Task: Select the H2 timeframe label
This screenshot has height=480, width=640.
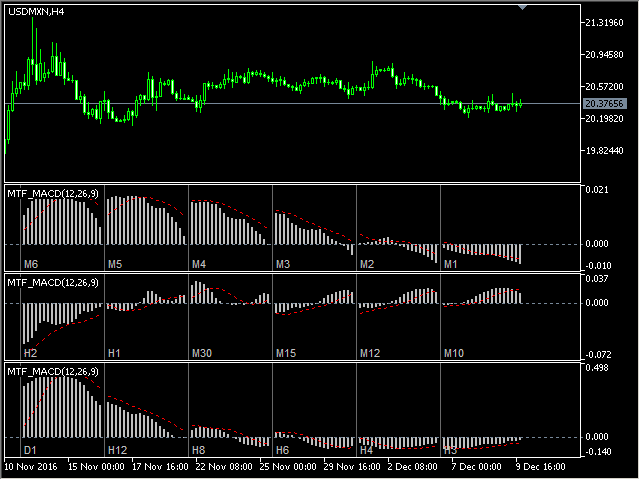Action: coord(30,353)
